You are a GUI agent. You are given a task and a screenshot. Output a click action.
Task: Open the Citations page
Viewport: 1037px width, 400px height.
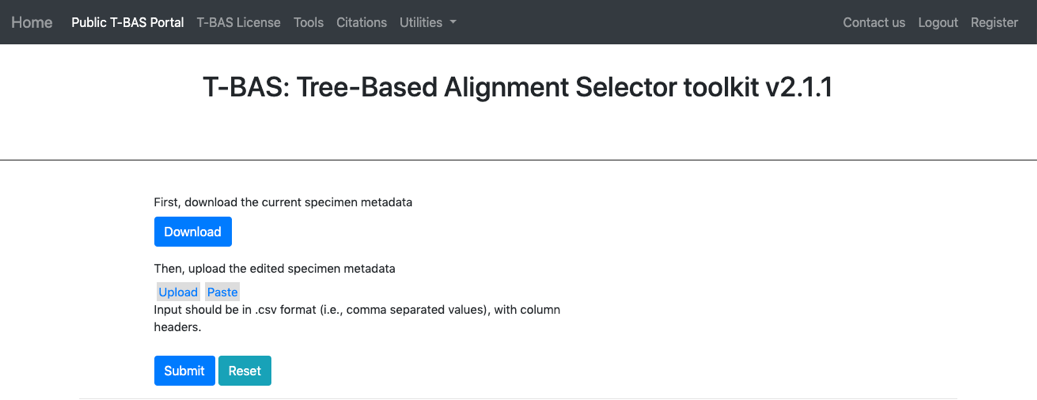[362, 22]
